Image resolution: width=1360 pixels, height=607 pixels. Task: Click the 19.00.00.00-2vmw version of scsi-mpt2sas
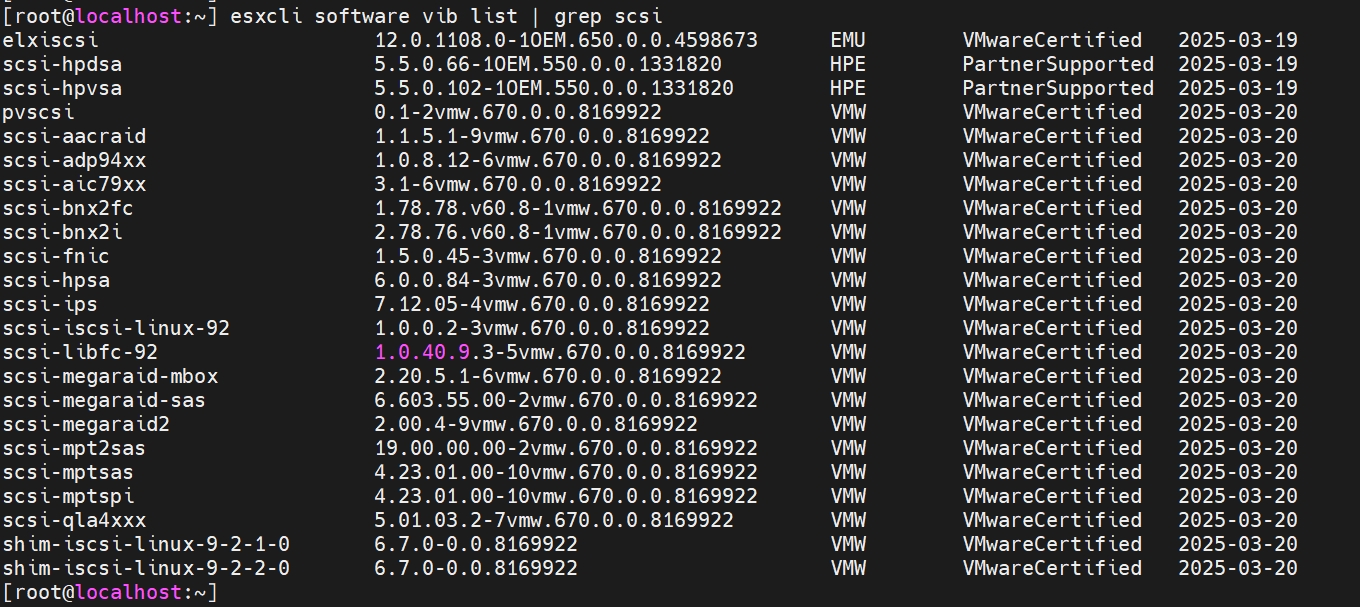click(x=565, y=448)
